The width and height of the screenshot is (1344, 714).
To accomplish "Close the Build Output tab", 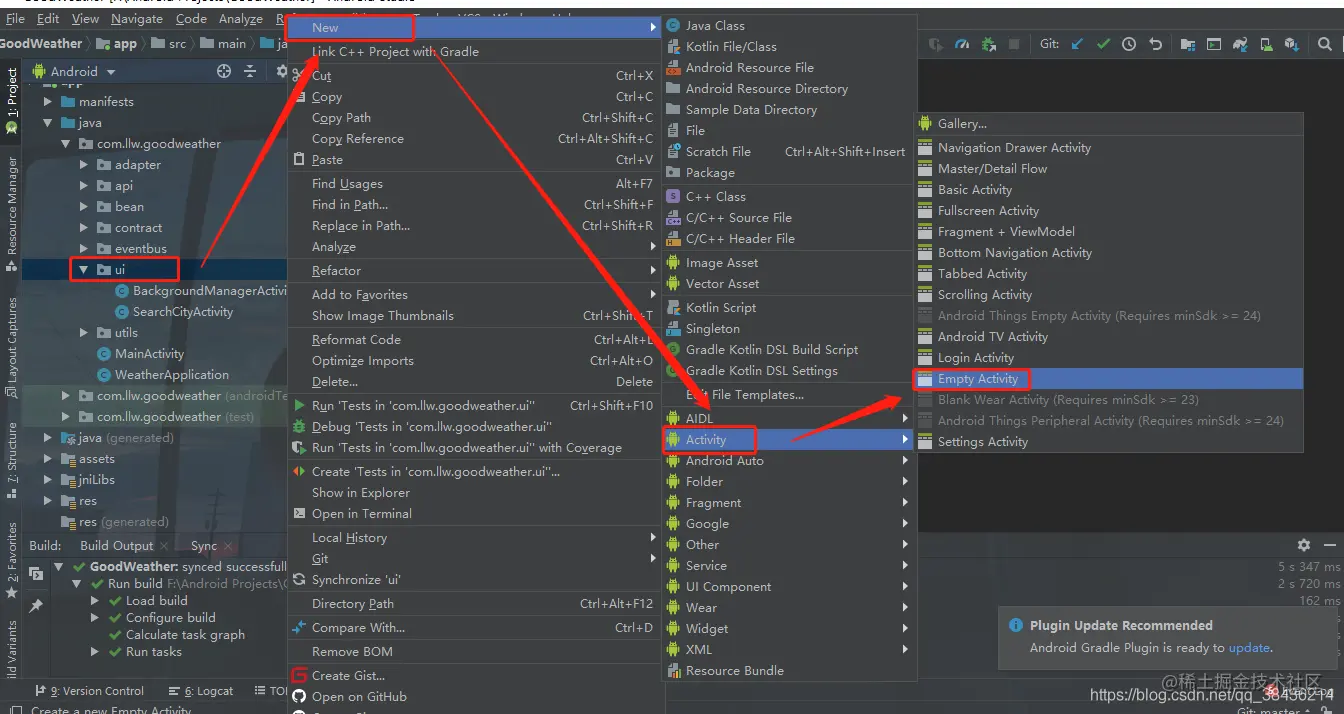I will (x=163, y=546).
